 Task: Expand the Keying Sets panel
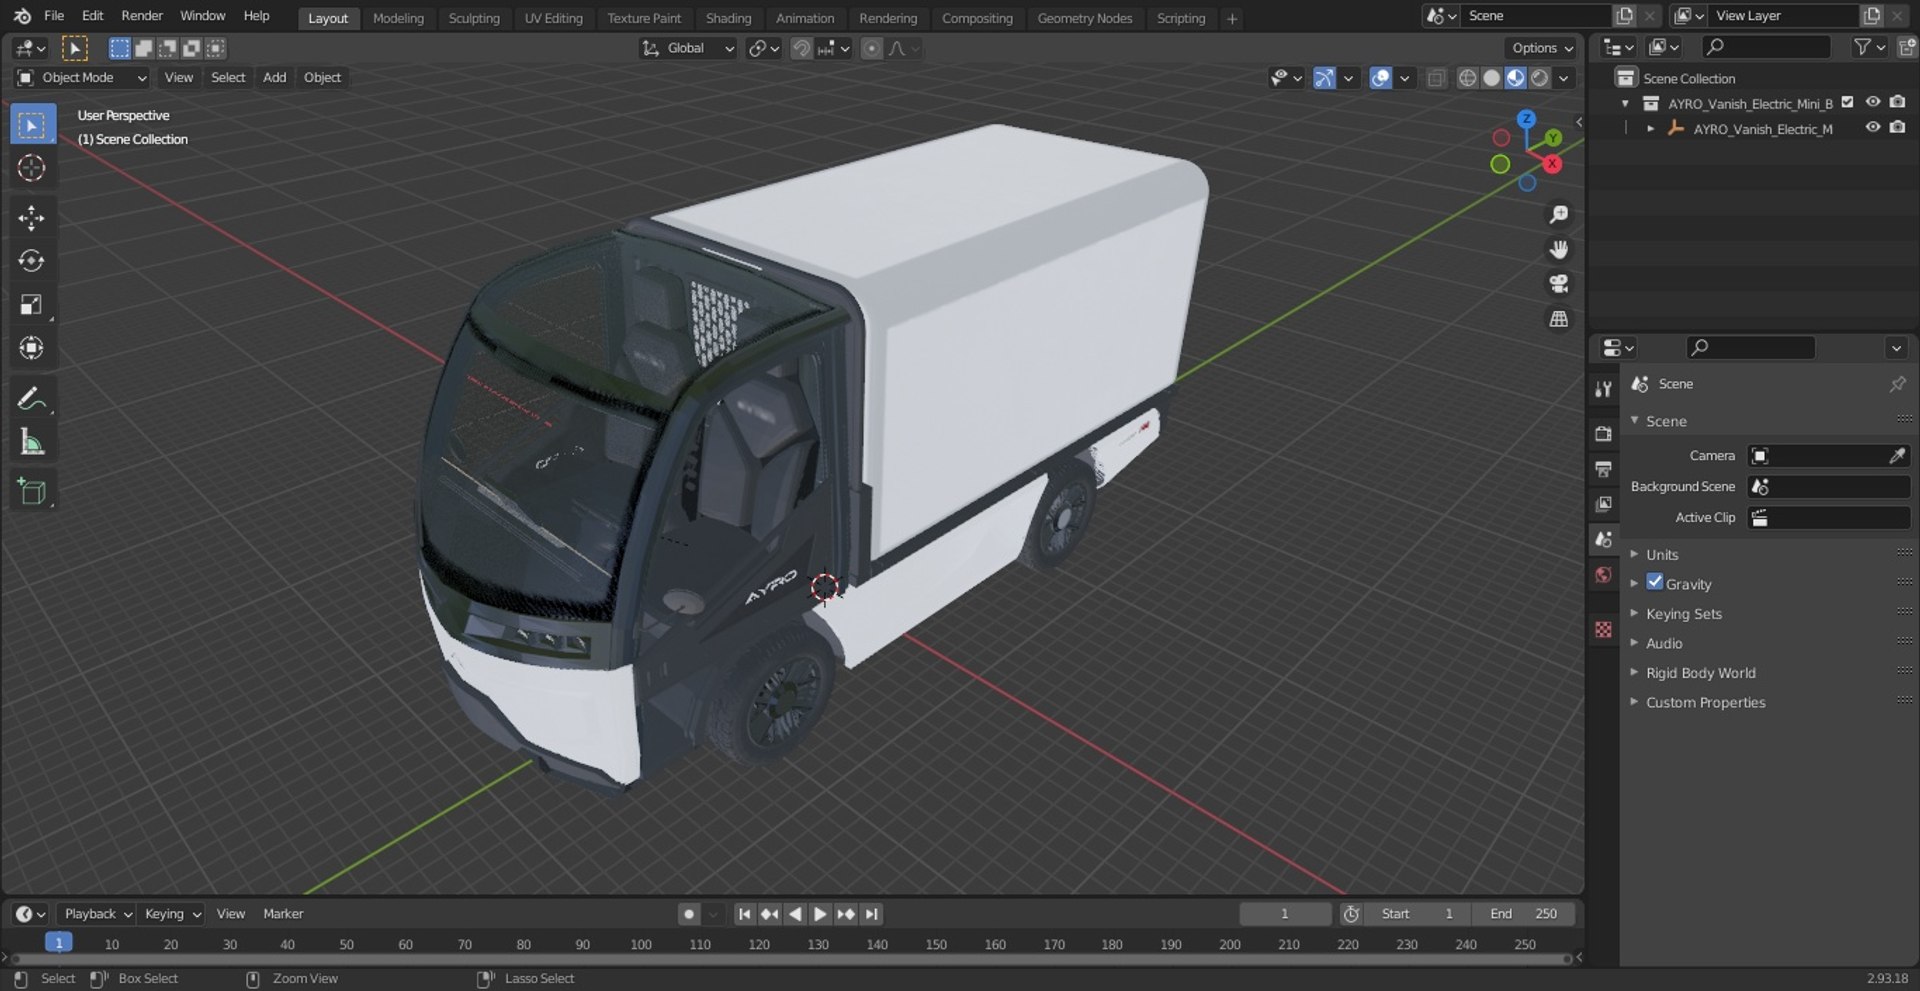pos(1684,614)
